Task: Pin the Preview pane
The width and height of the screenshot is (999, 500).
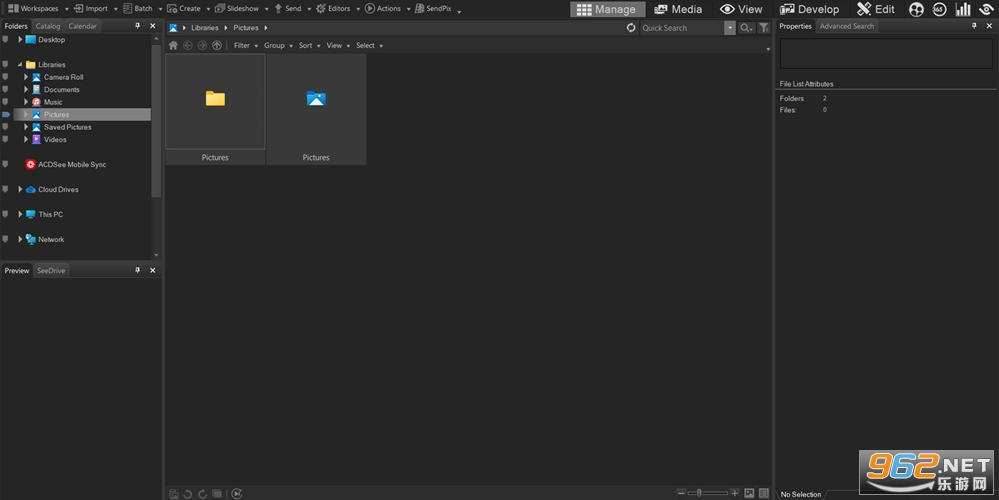Action: tap(138, 271)
